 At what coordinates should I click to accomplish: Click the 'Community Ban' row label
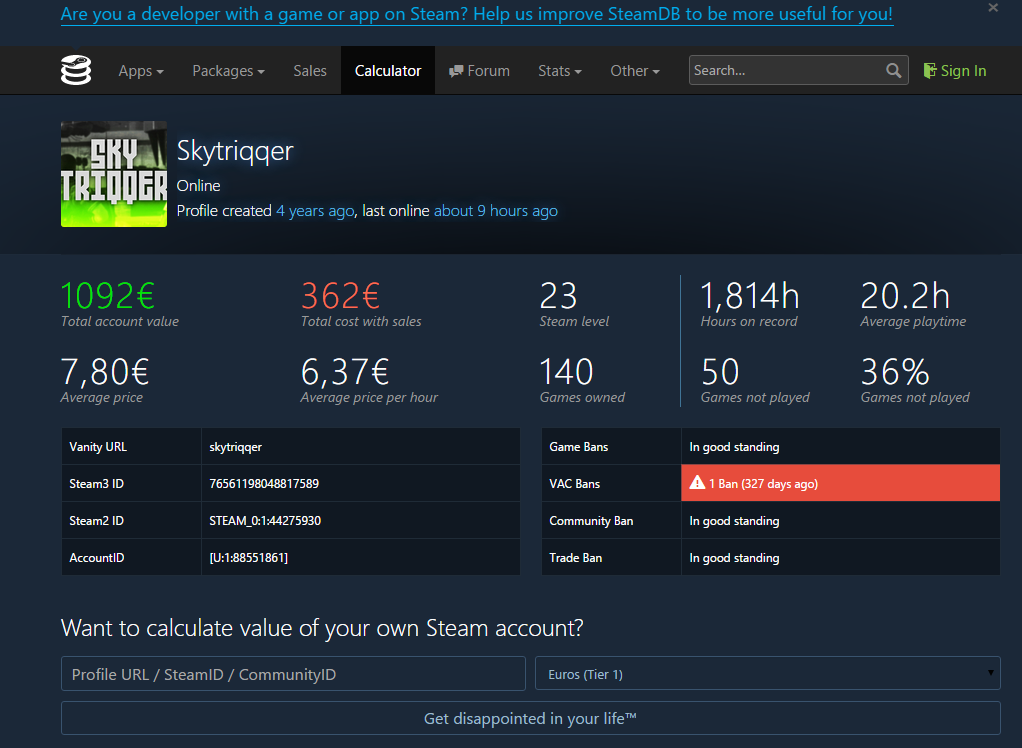point(591,521)
